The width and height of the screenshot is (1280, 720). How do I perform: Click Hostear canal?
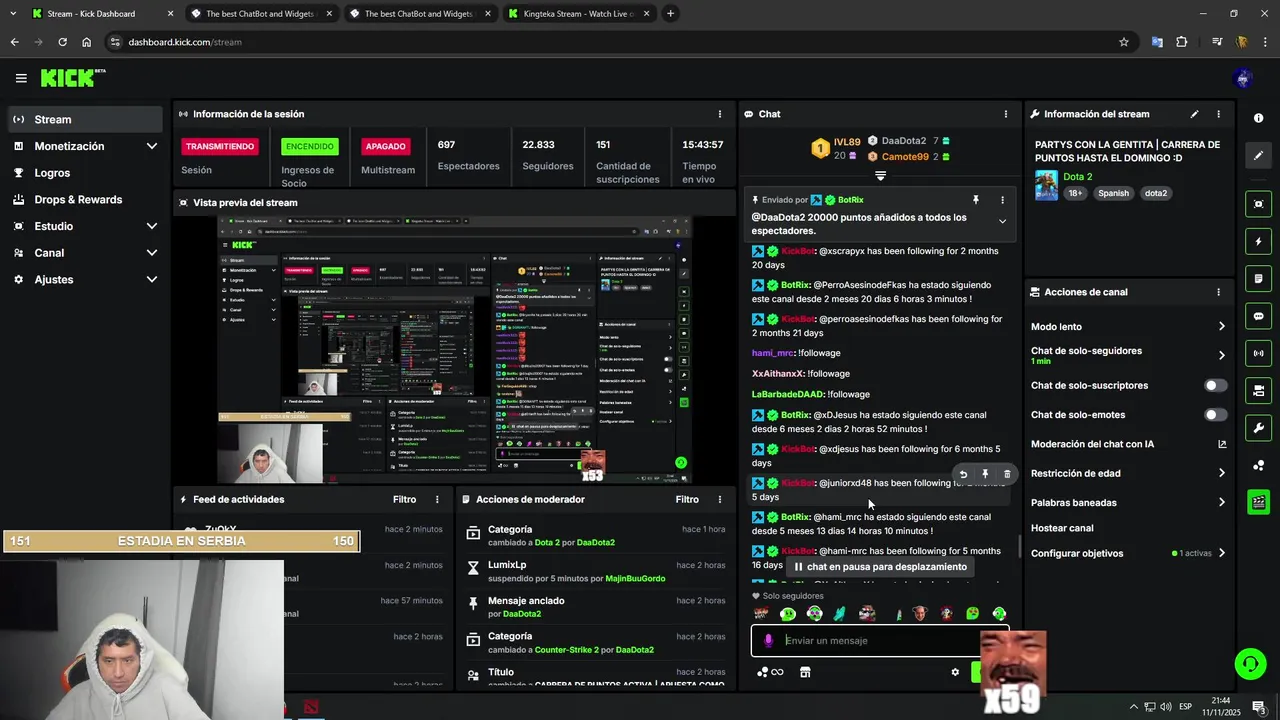pos(1062,528)
